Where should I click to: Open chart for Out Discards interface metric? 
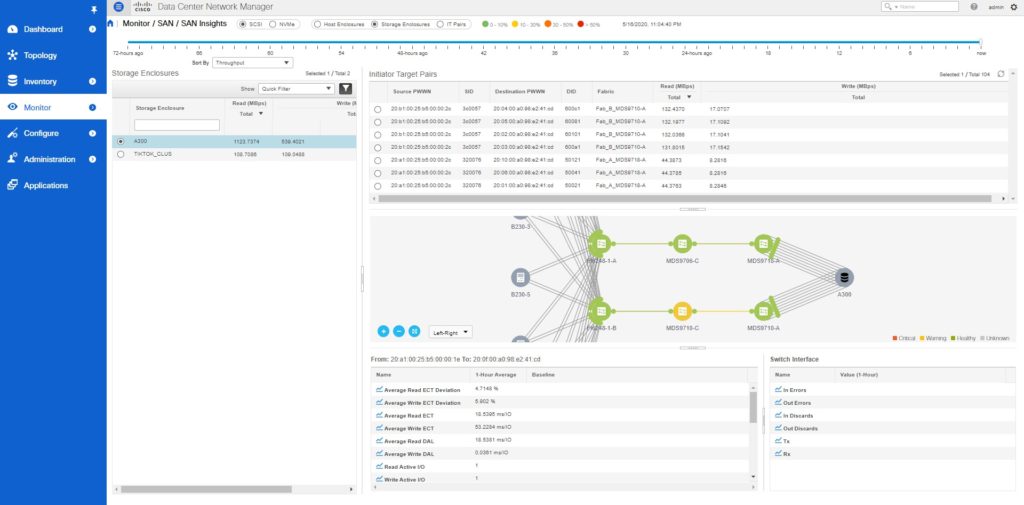tap(778, 429)
